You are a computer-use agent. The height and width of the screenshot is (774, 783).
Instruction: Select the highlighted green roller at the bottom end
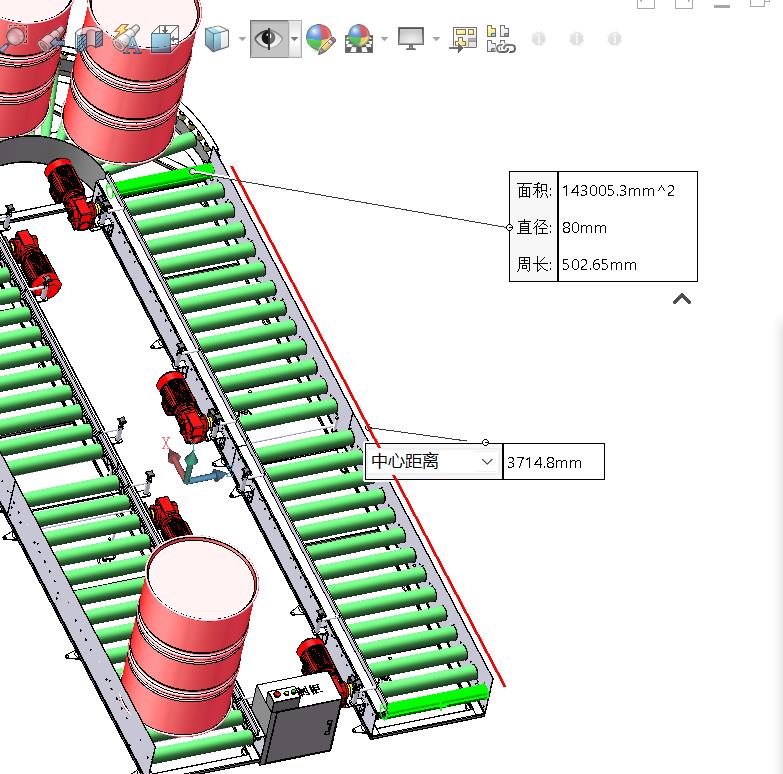pyautogui.click(x=434, y=701)
